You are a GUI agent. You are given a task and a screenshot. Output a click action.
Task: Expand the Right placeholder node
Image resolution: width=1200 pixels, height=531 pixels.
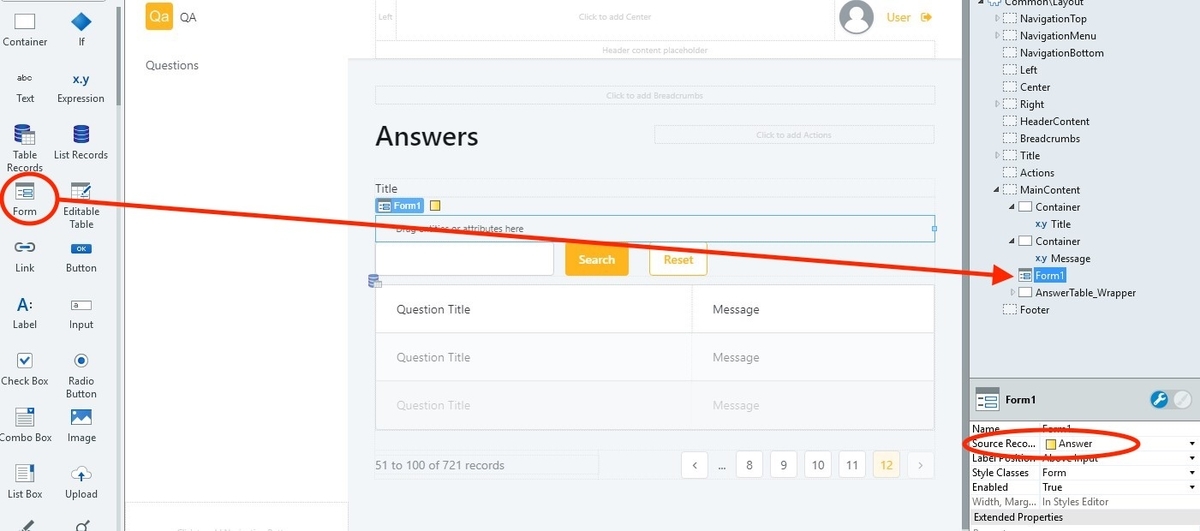coord(997,104)
